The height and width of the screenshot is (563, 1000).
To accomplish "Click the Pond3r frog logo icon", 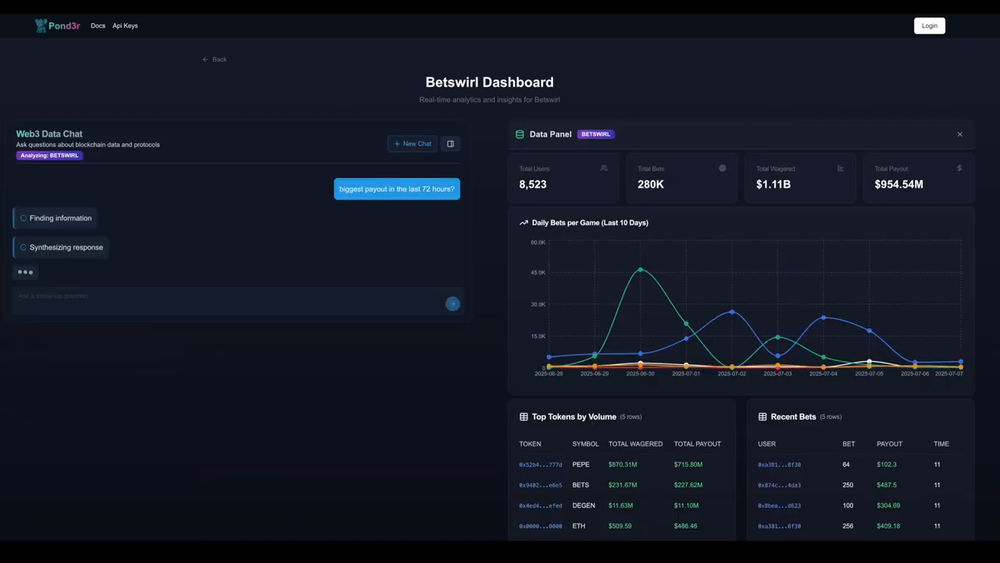I will coord(41,26).
